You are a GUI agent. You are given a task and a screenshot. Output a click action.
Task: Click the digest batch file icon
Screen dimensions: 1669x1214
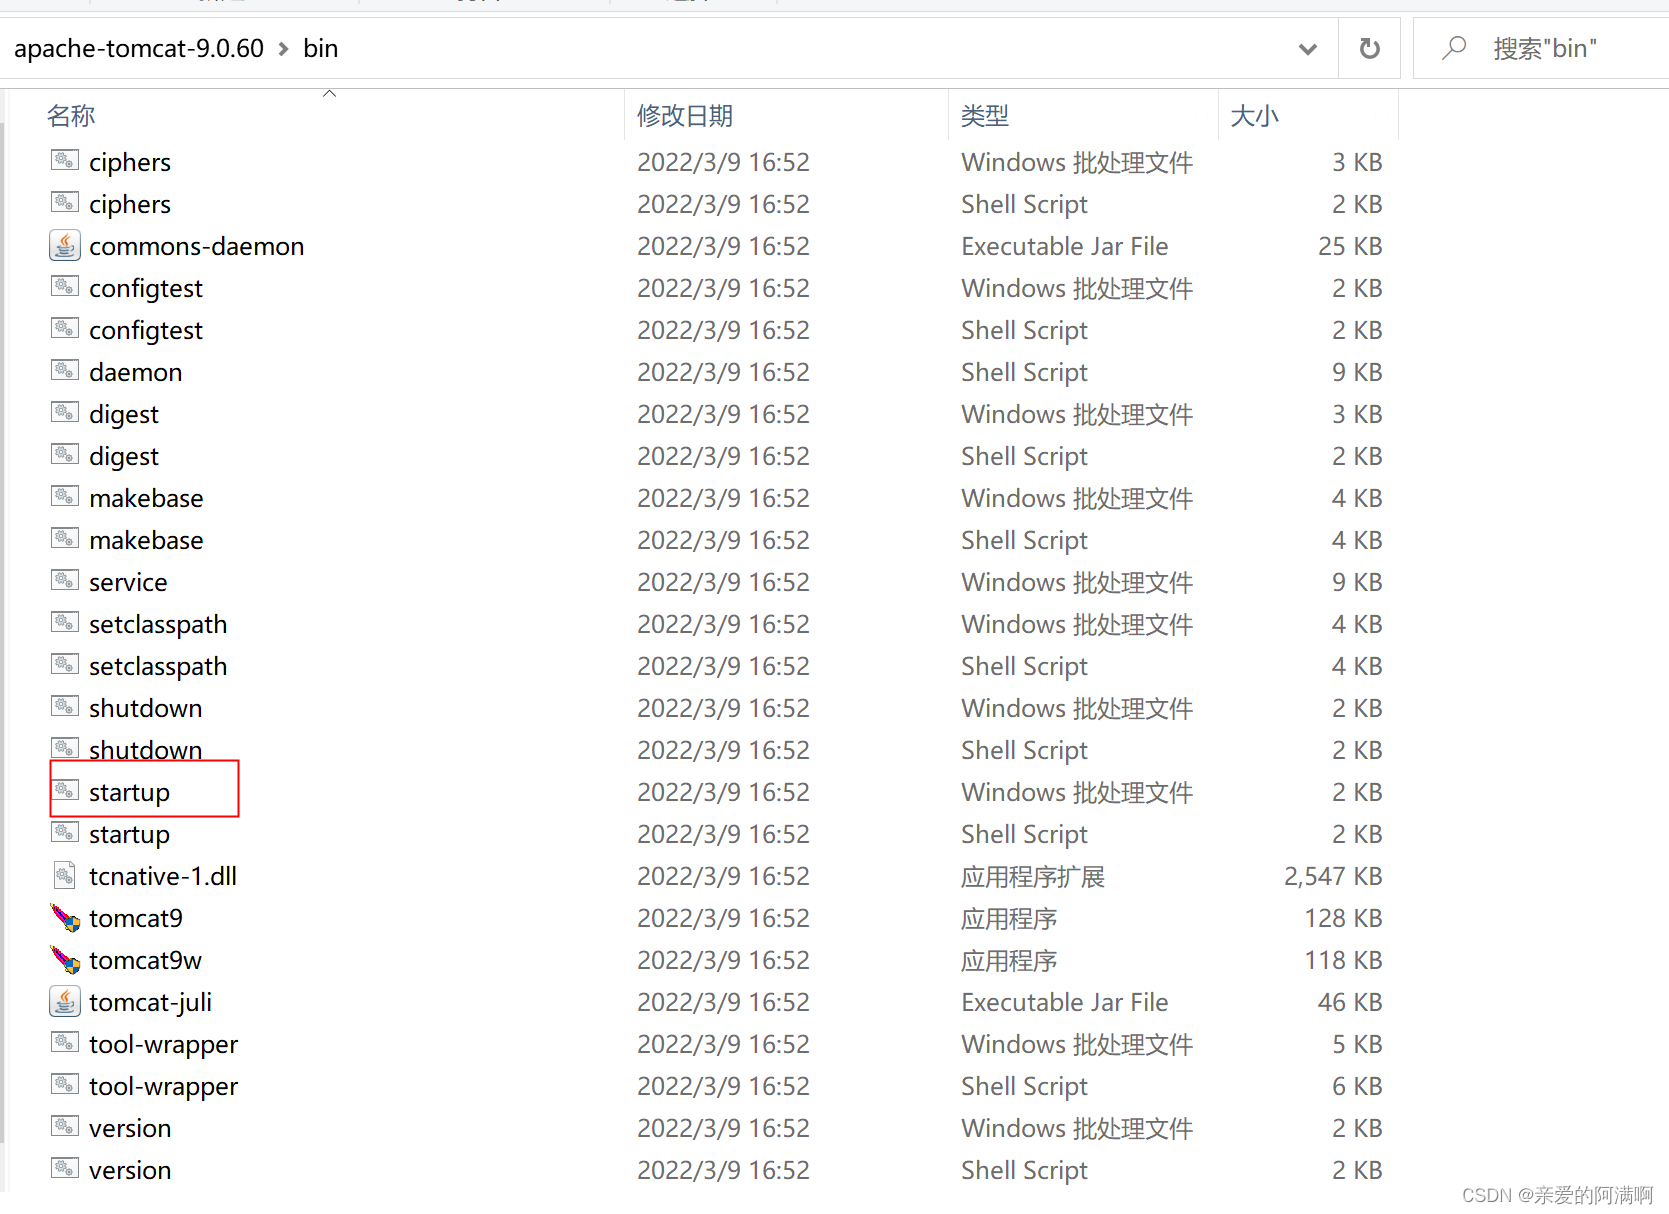tap(65, 412)
